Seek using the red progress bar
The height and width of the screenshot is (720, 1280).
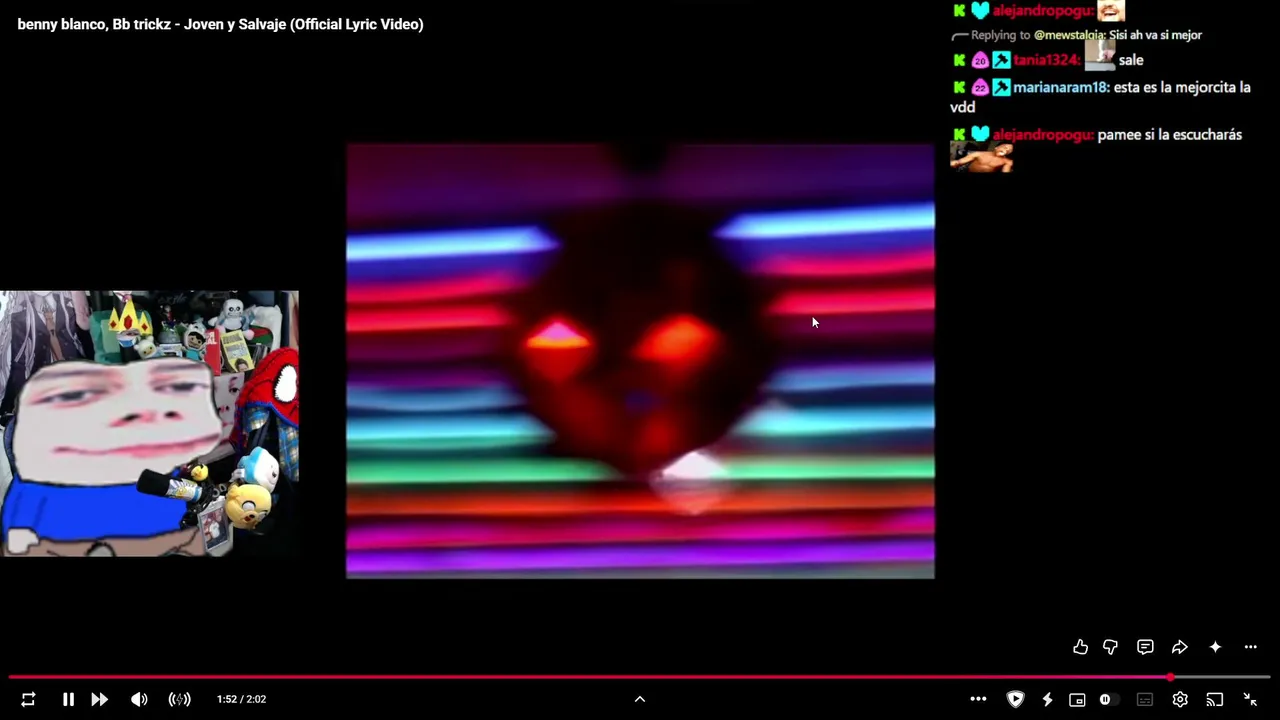tap(640, 677)
